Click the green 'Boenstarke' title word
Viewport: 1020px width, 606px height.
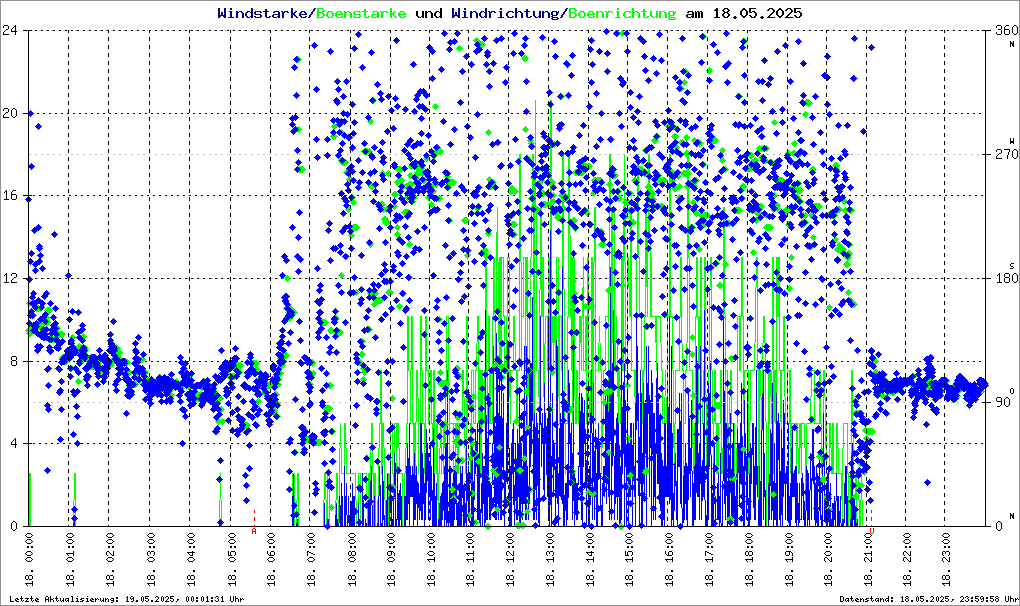click(x=361, y=13)
